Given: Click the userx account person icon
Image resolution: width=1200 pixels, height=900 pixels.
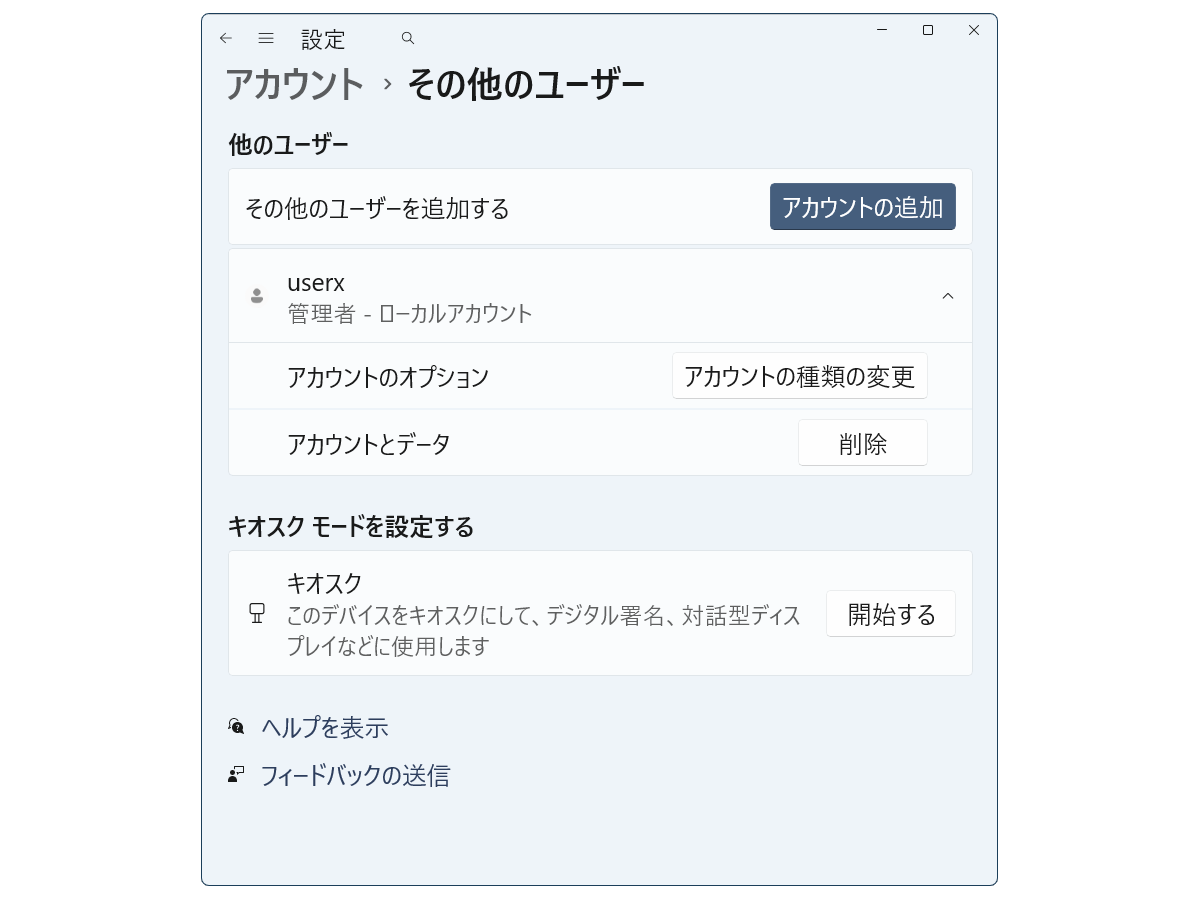Looking at the screenshot, I should (257, 296).
